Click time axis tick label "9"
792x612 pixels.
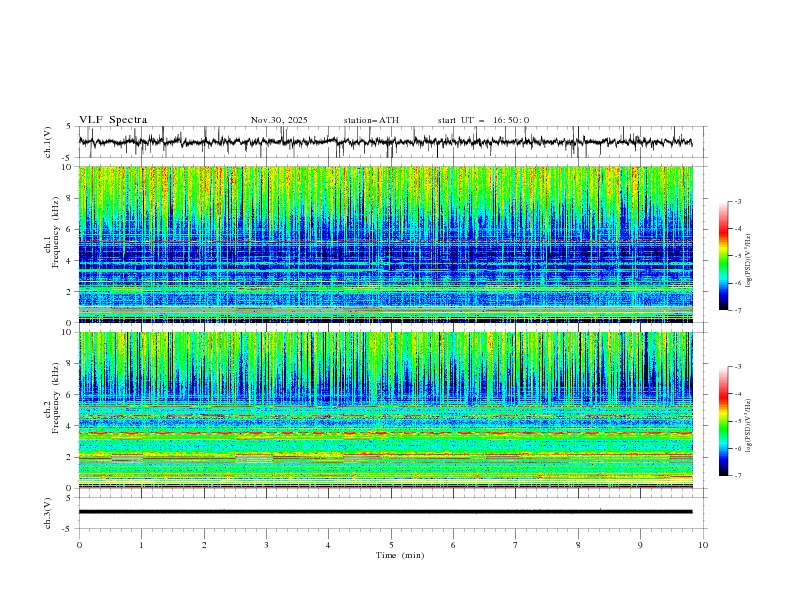click(x=640, y=545)
